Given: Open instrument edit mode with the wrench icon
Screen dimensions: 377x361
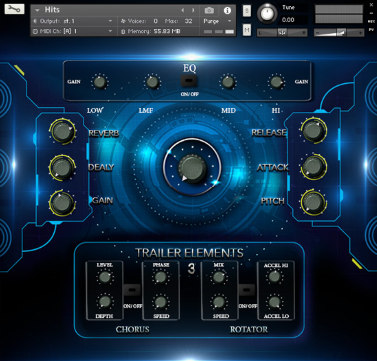Looking at the screenshot, I should pyautogui.click(x=14, y=9).
